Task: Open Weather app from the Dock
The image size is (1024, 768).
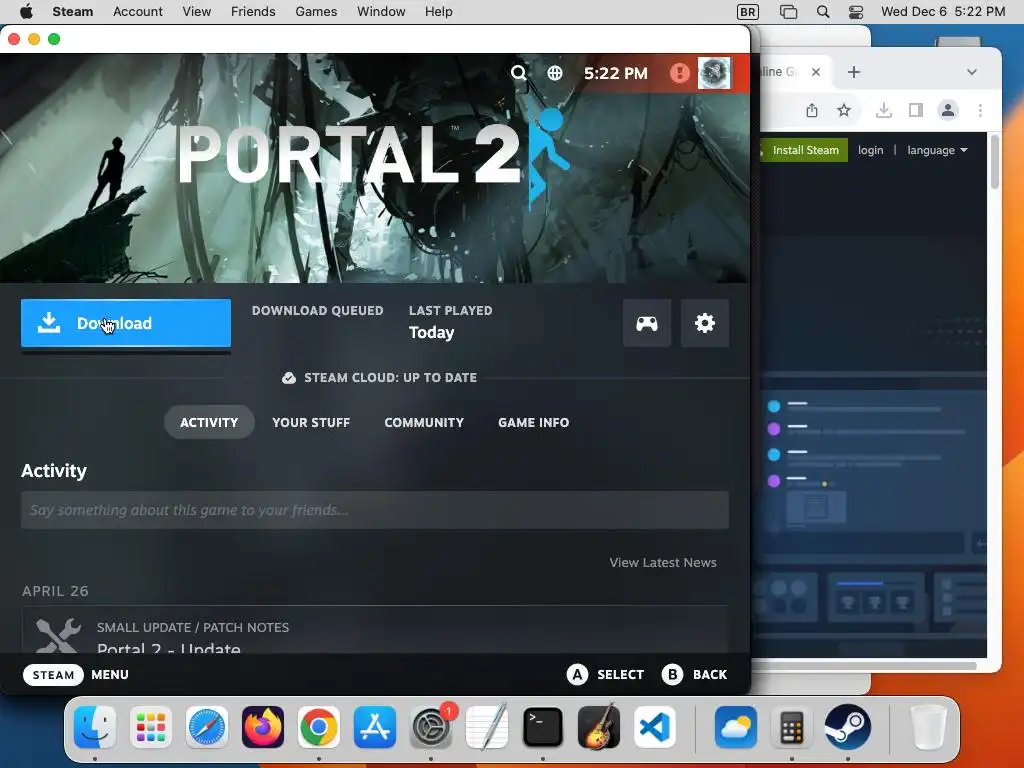Action: 736,727
